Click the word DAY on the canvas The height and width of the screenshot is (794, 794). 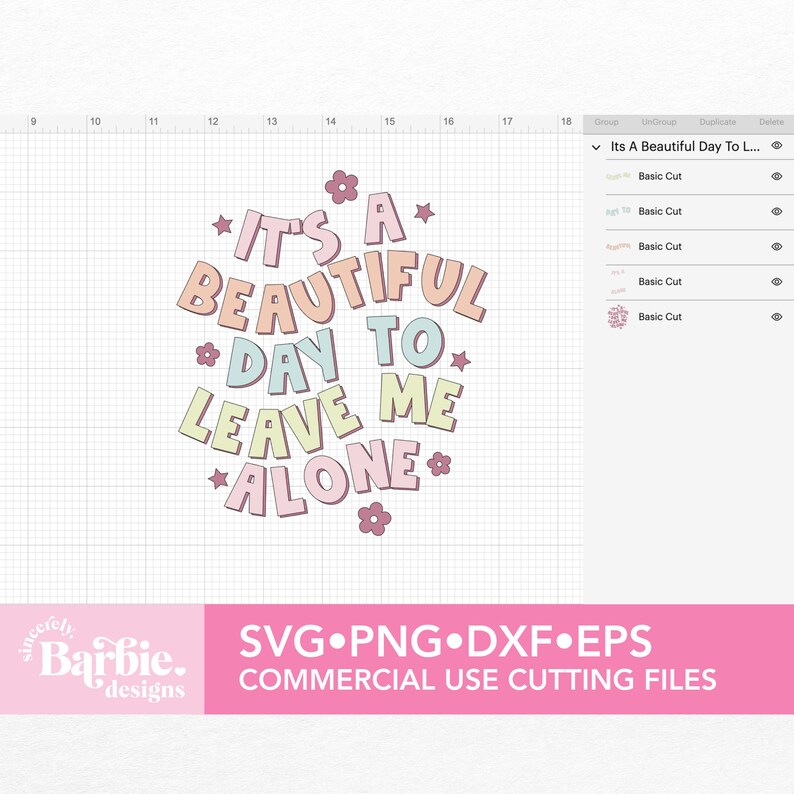[x=282, y=362]
